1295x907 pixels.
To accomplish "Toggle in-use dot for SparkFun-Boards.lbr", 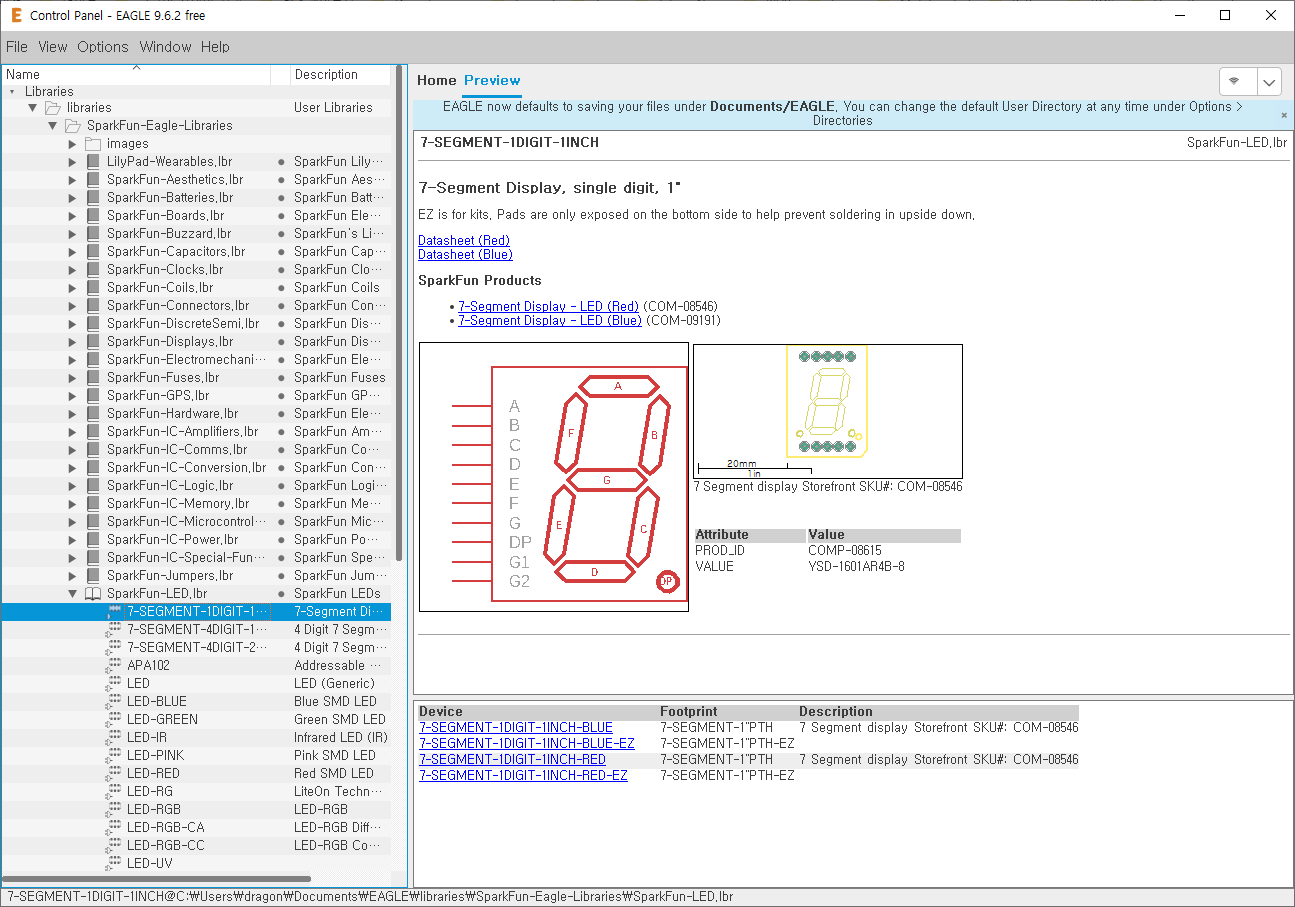I will tap(281, 215).
